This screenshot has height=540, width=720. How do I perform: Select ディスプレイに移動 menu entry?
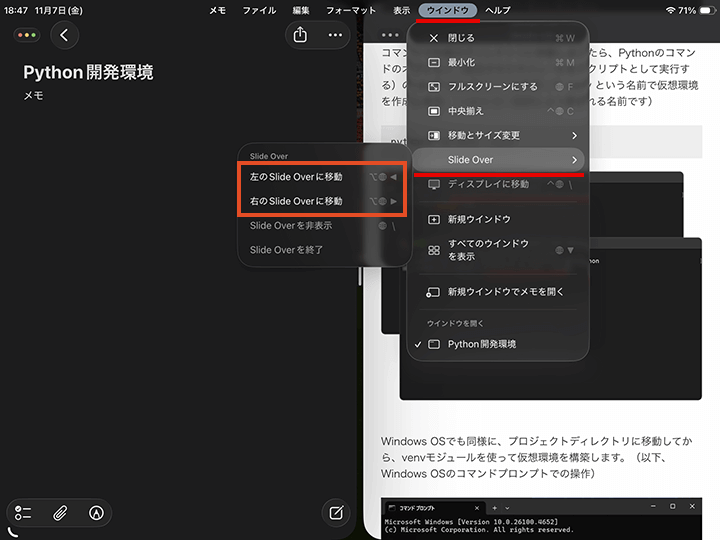click(498, 185)
